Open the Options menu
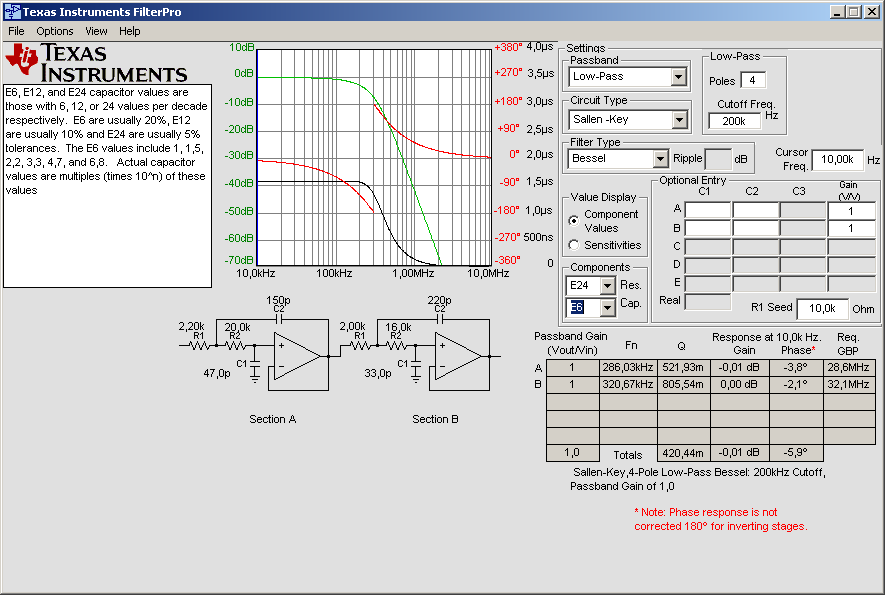Image resolution: width=885 pixels, height=595 pixels. pos(55,31)
